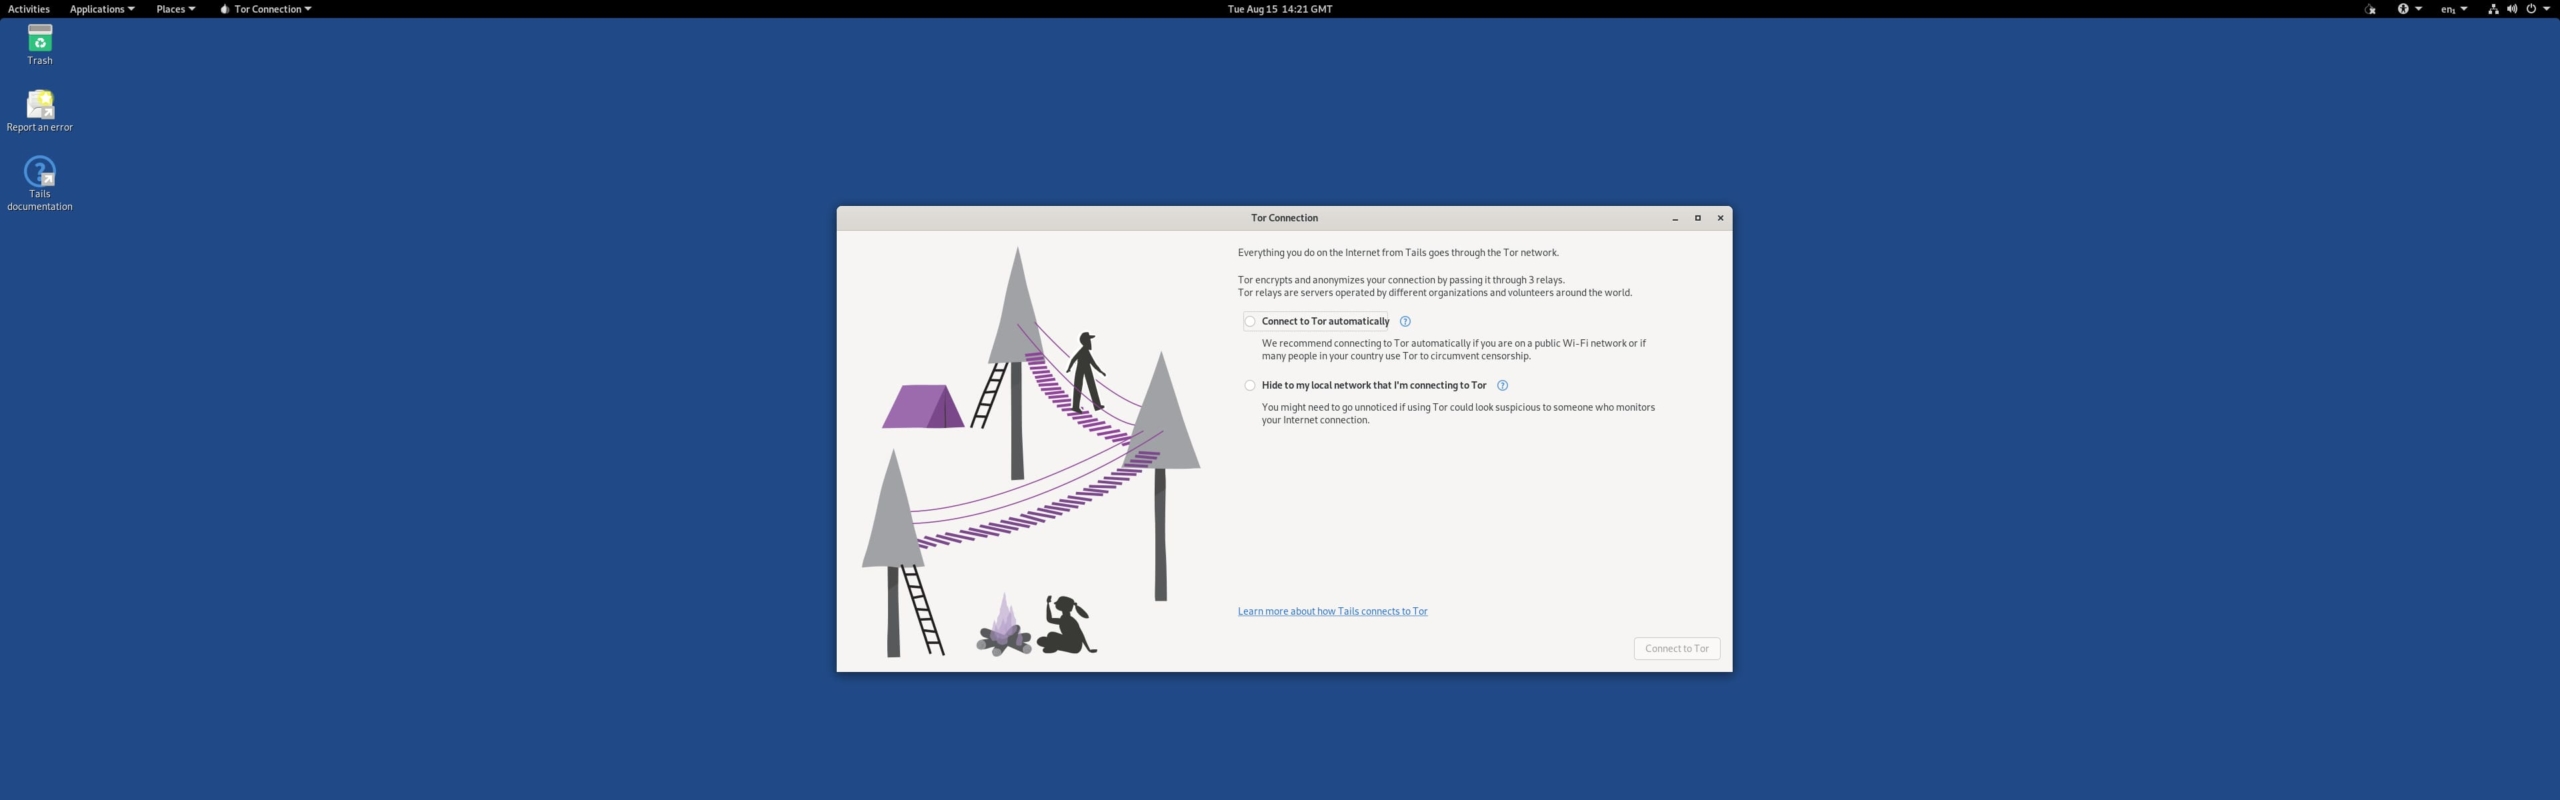This screenshot has height=800, width=2560.
Task: Minimize the Tor Connection window
Action: tap(1675, 218)
